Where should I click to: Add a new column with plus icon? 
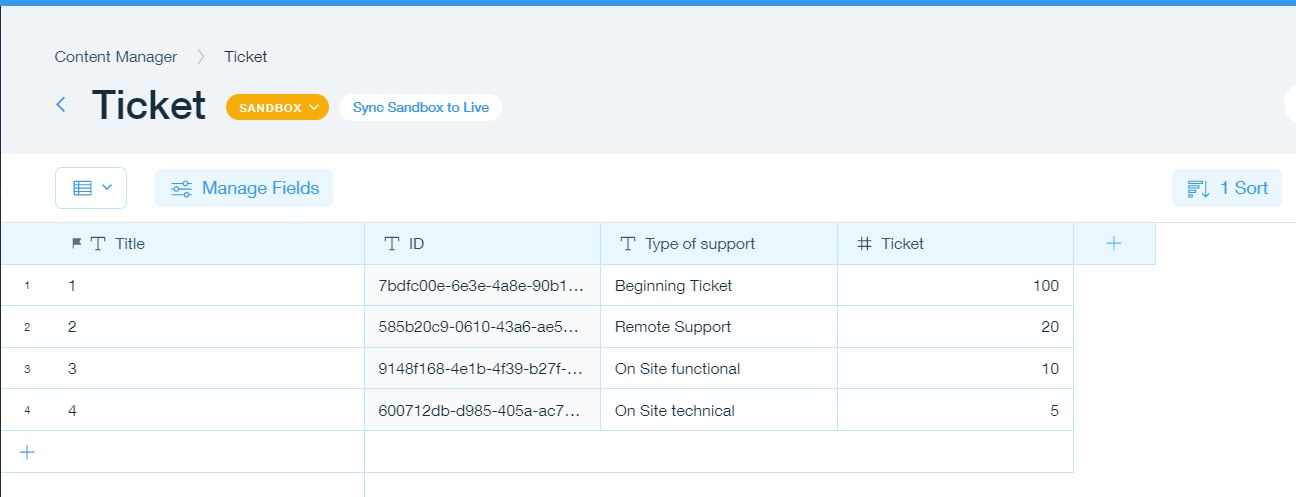[1114, 243]
